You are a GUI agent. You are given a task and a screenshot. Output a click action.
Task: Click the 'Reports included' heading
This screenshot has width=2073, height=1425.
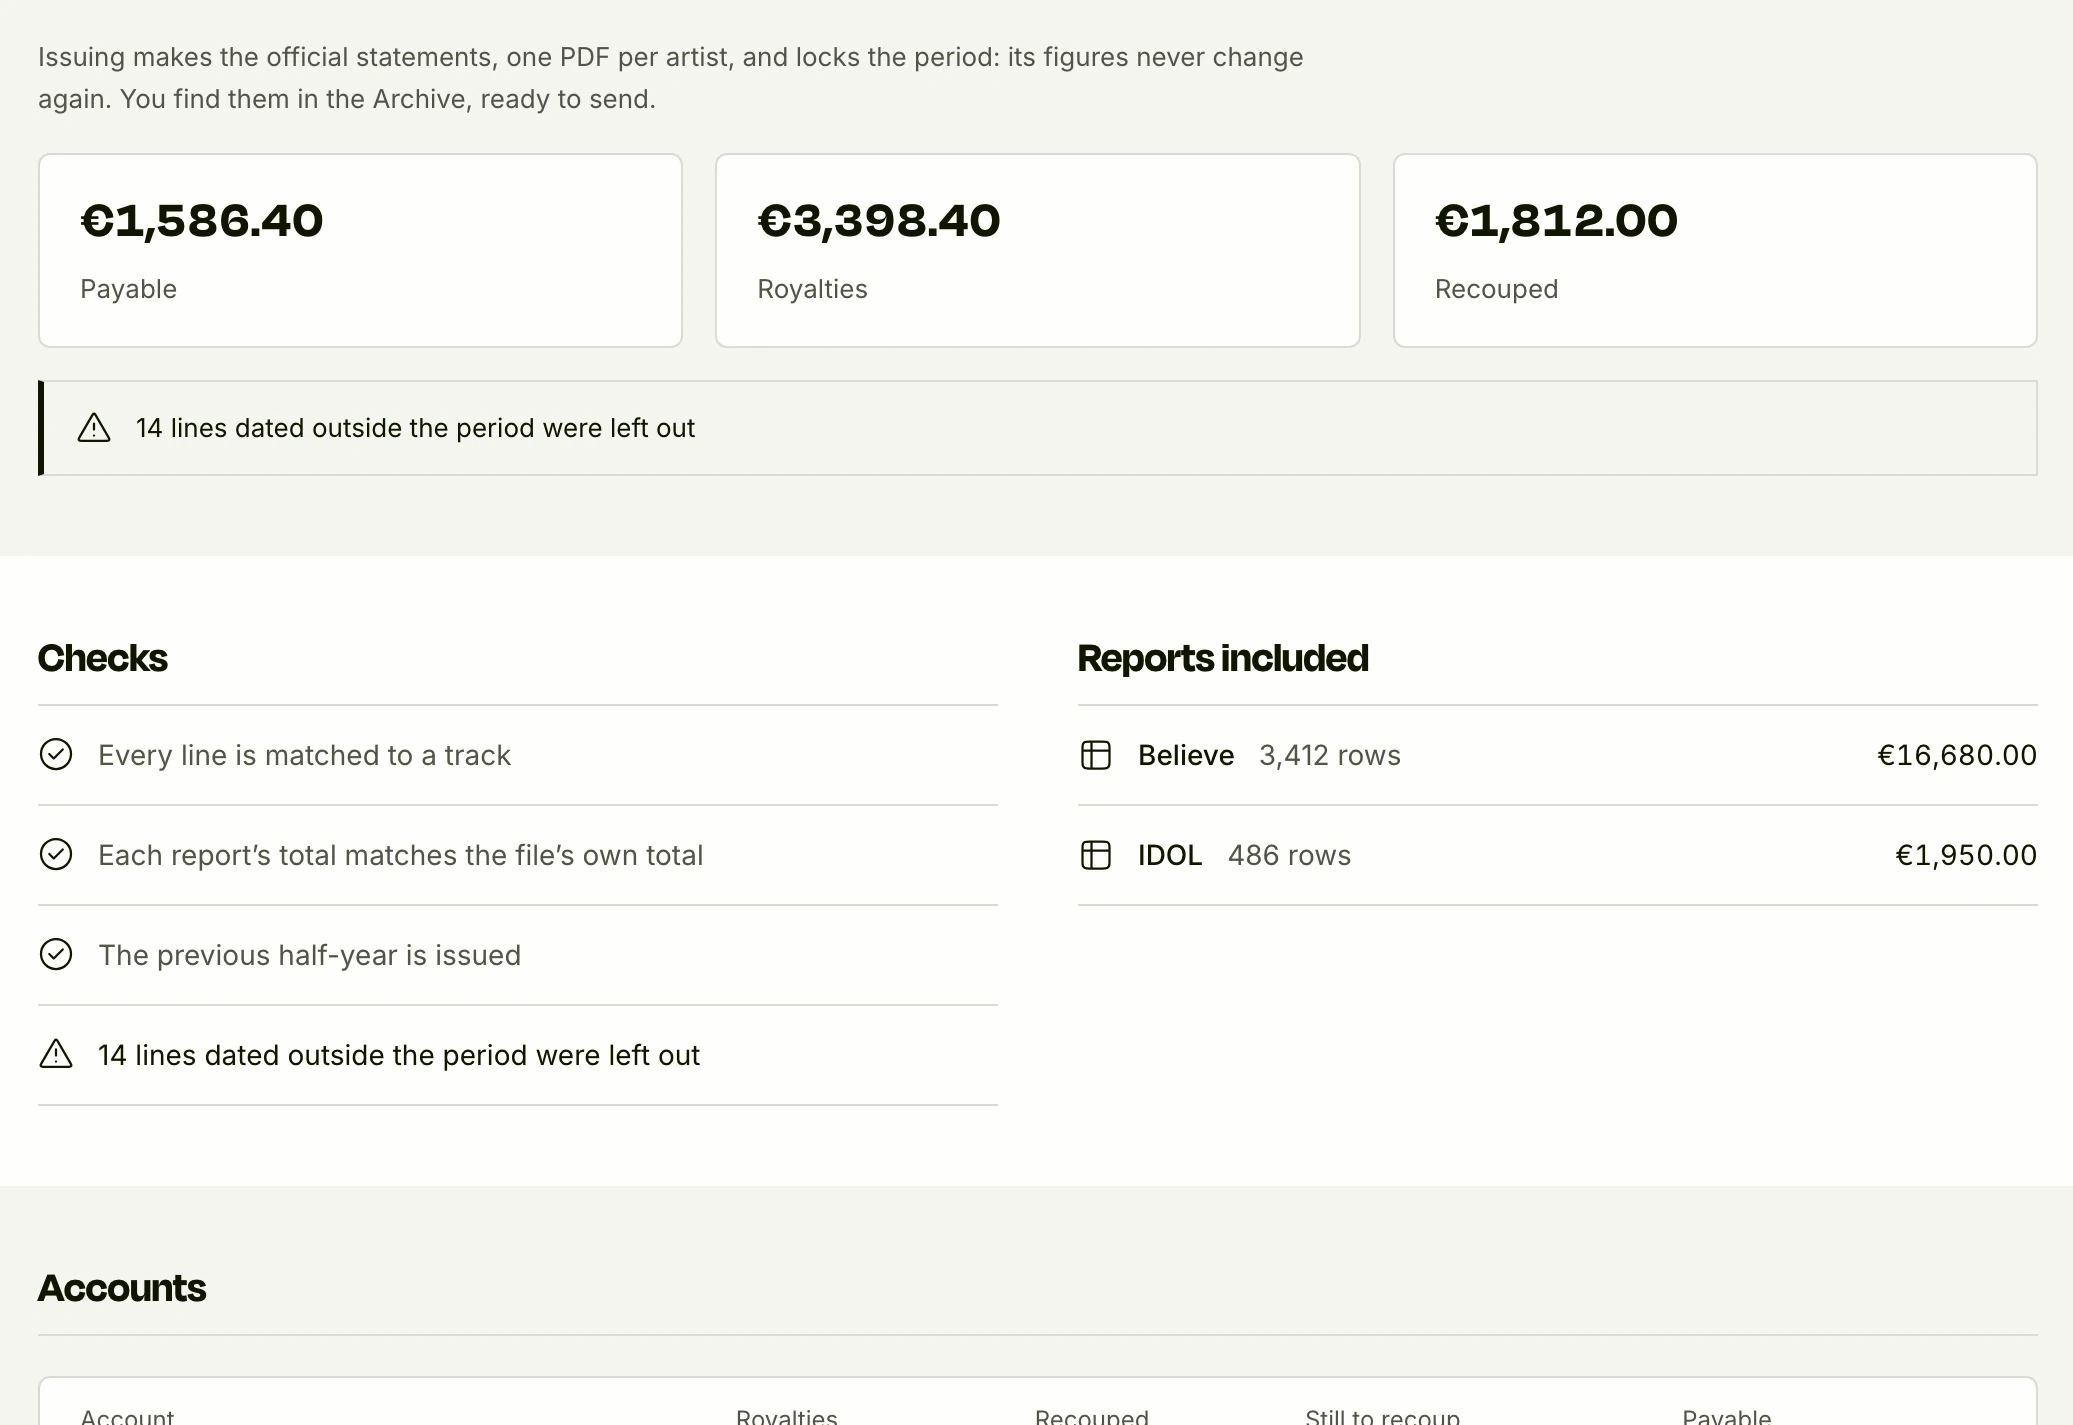[x=1223, y=658]
